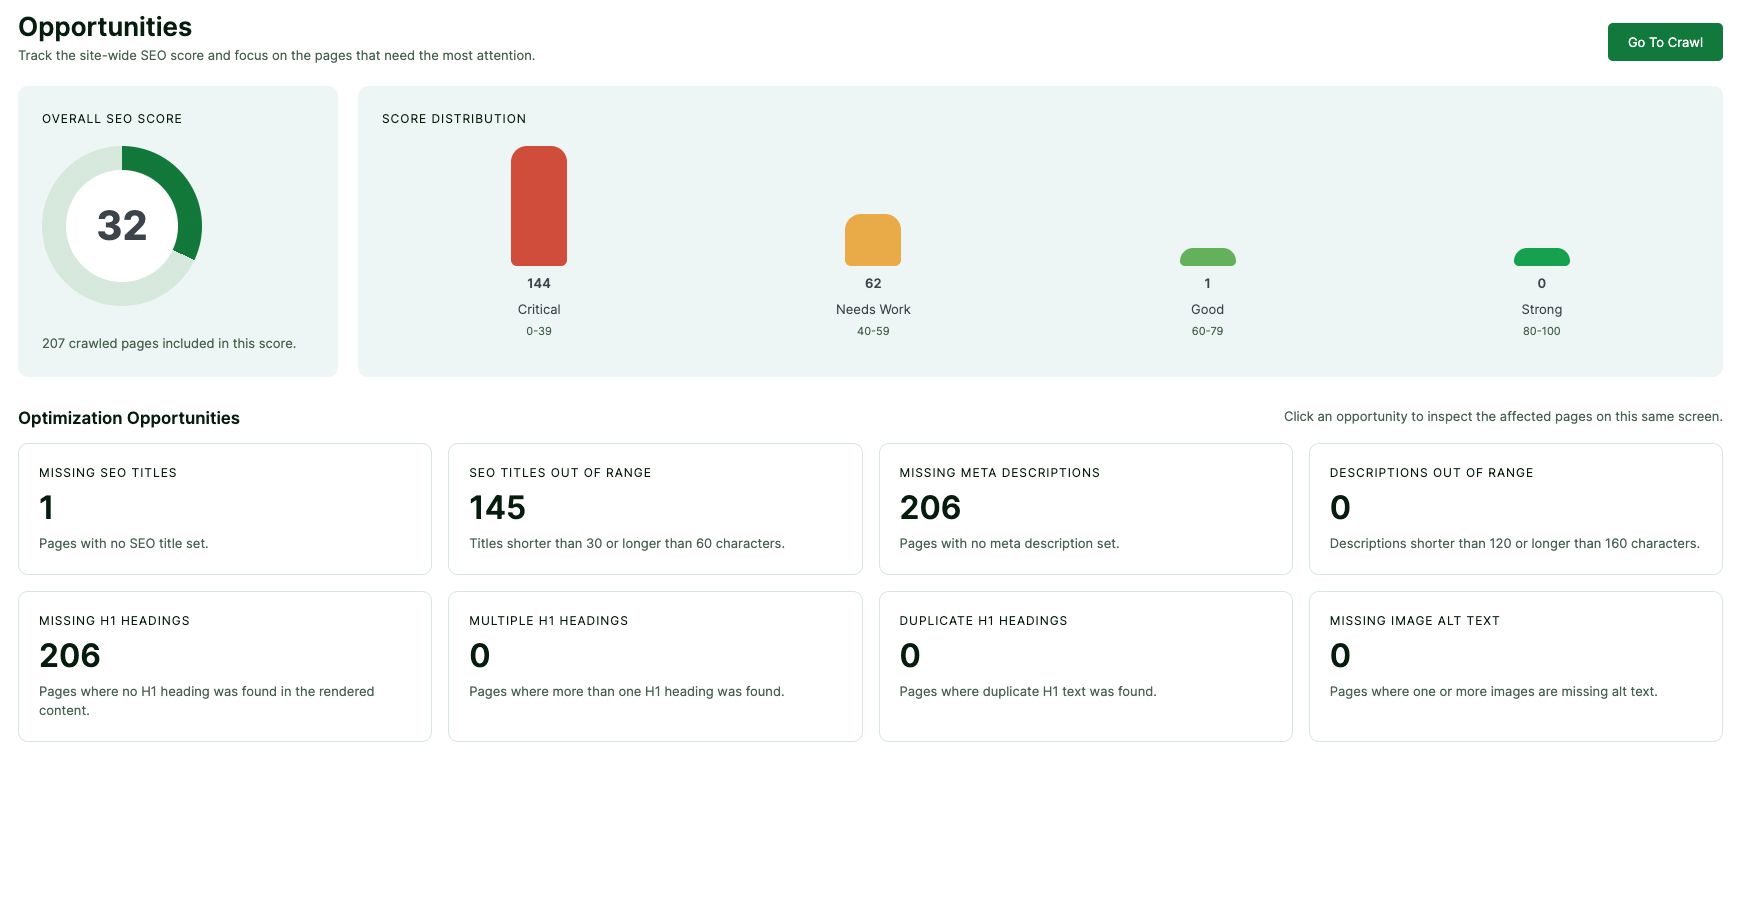Screen dimensions: 1741x918
Task: Open the Missing SEO Titles card
Action: pos(224,508)
